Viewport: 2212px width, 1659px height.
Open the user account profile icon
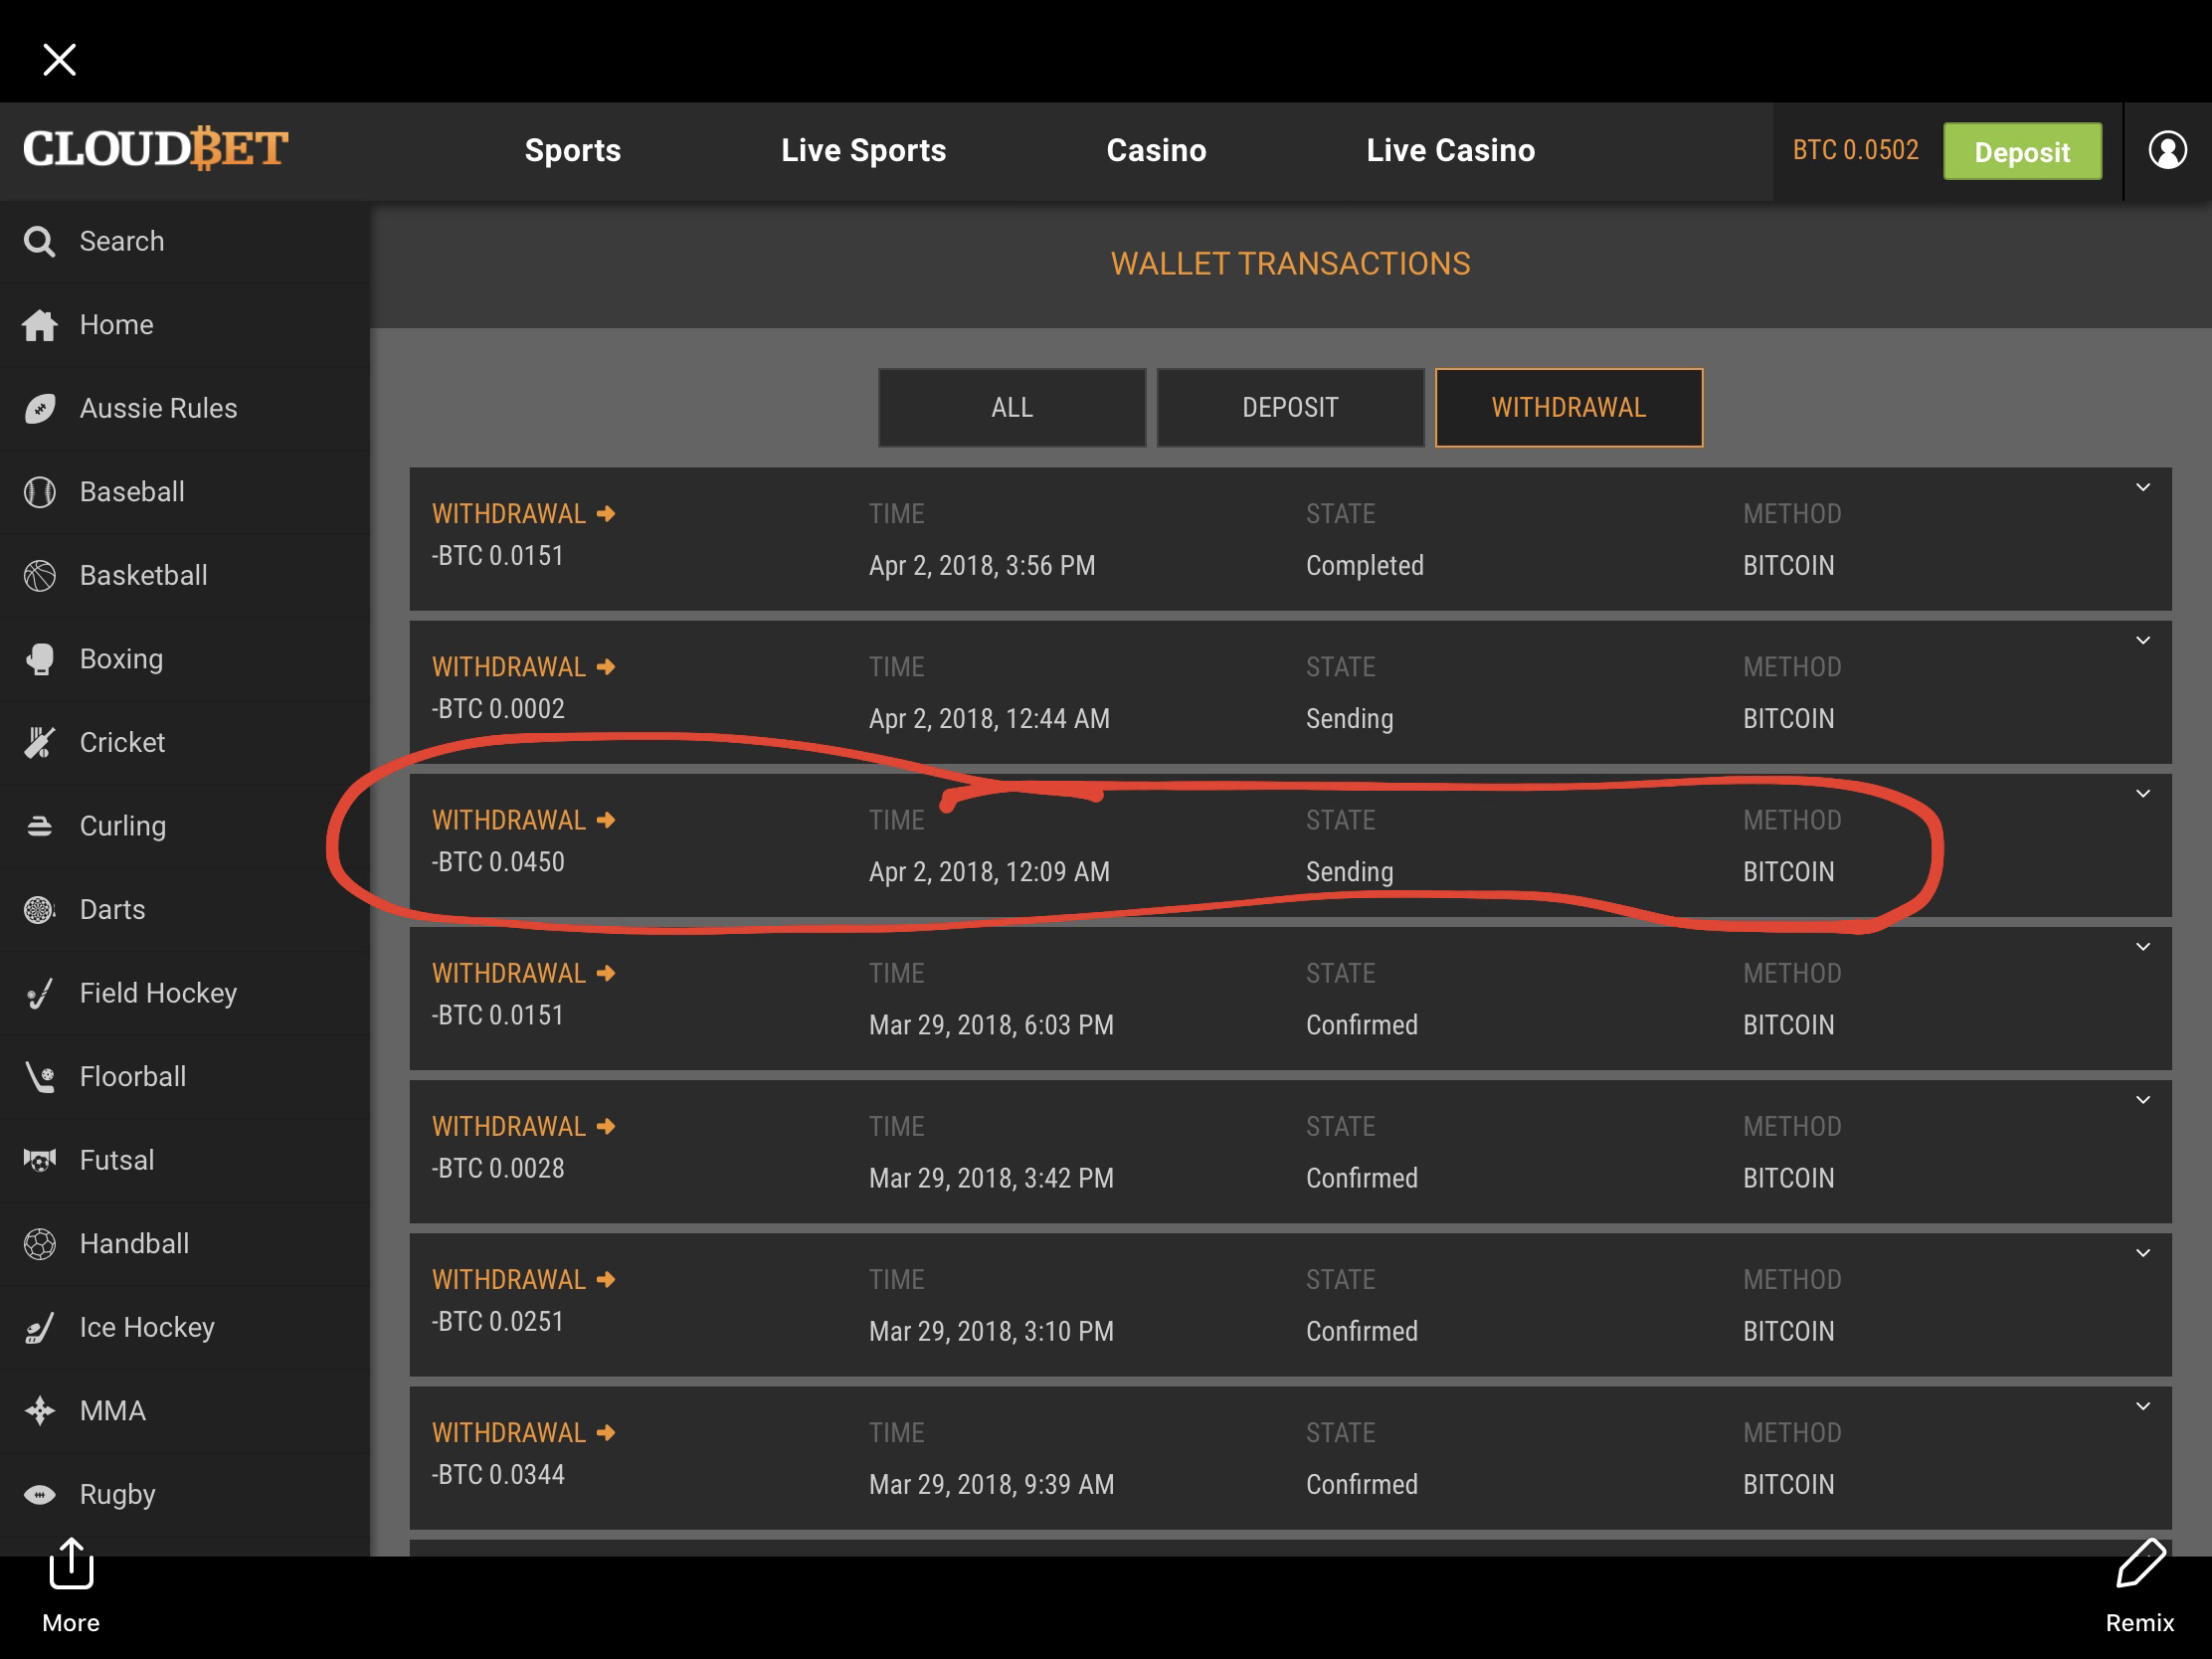[2167, 150]
